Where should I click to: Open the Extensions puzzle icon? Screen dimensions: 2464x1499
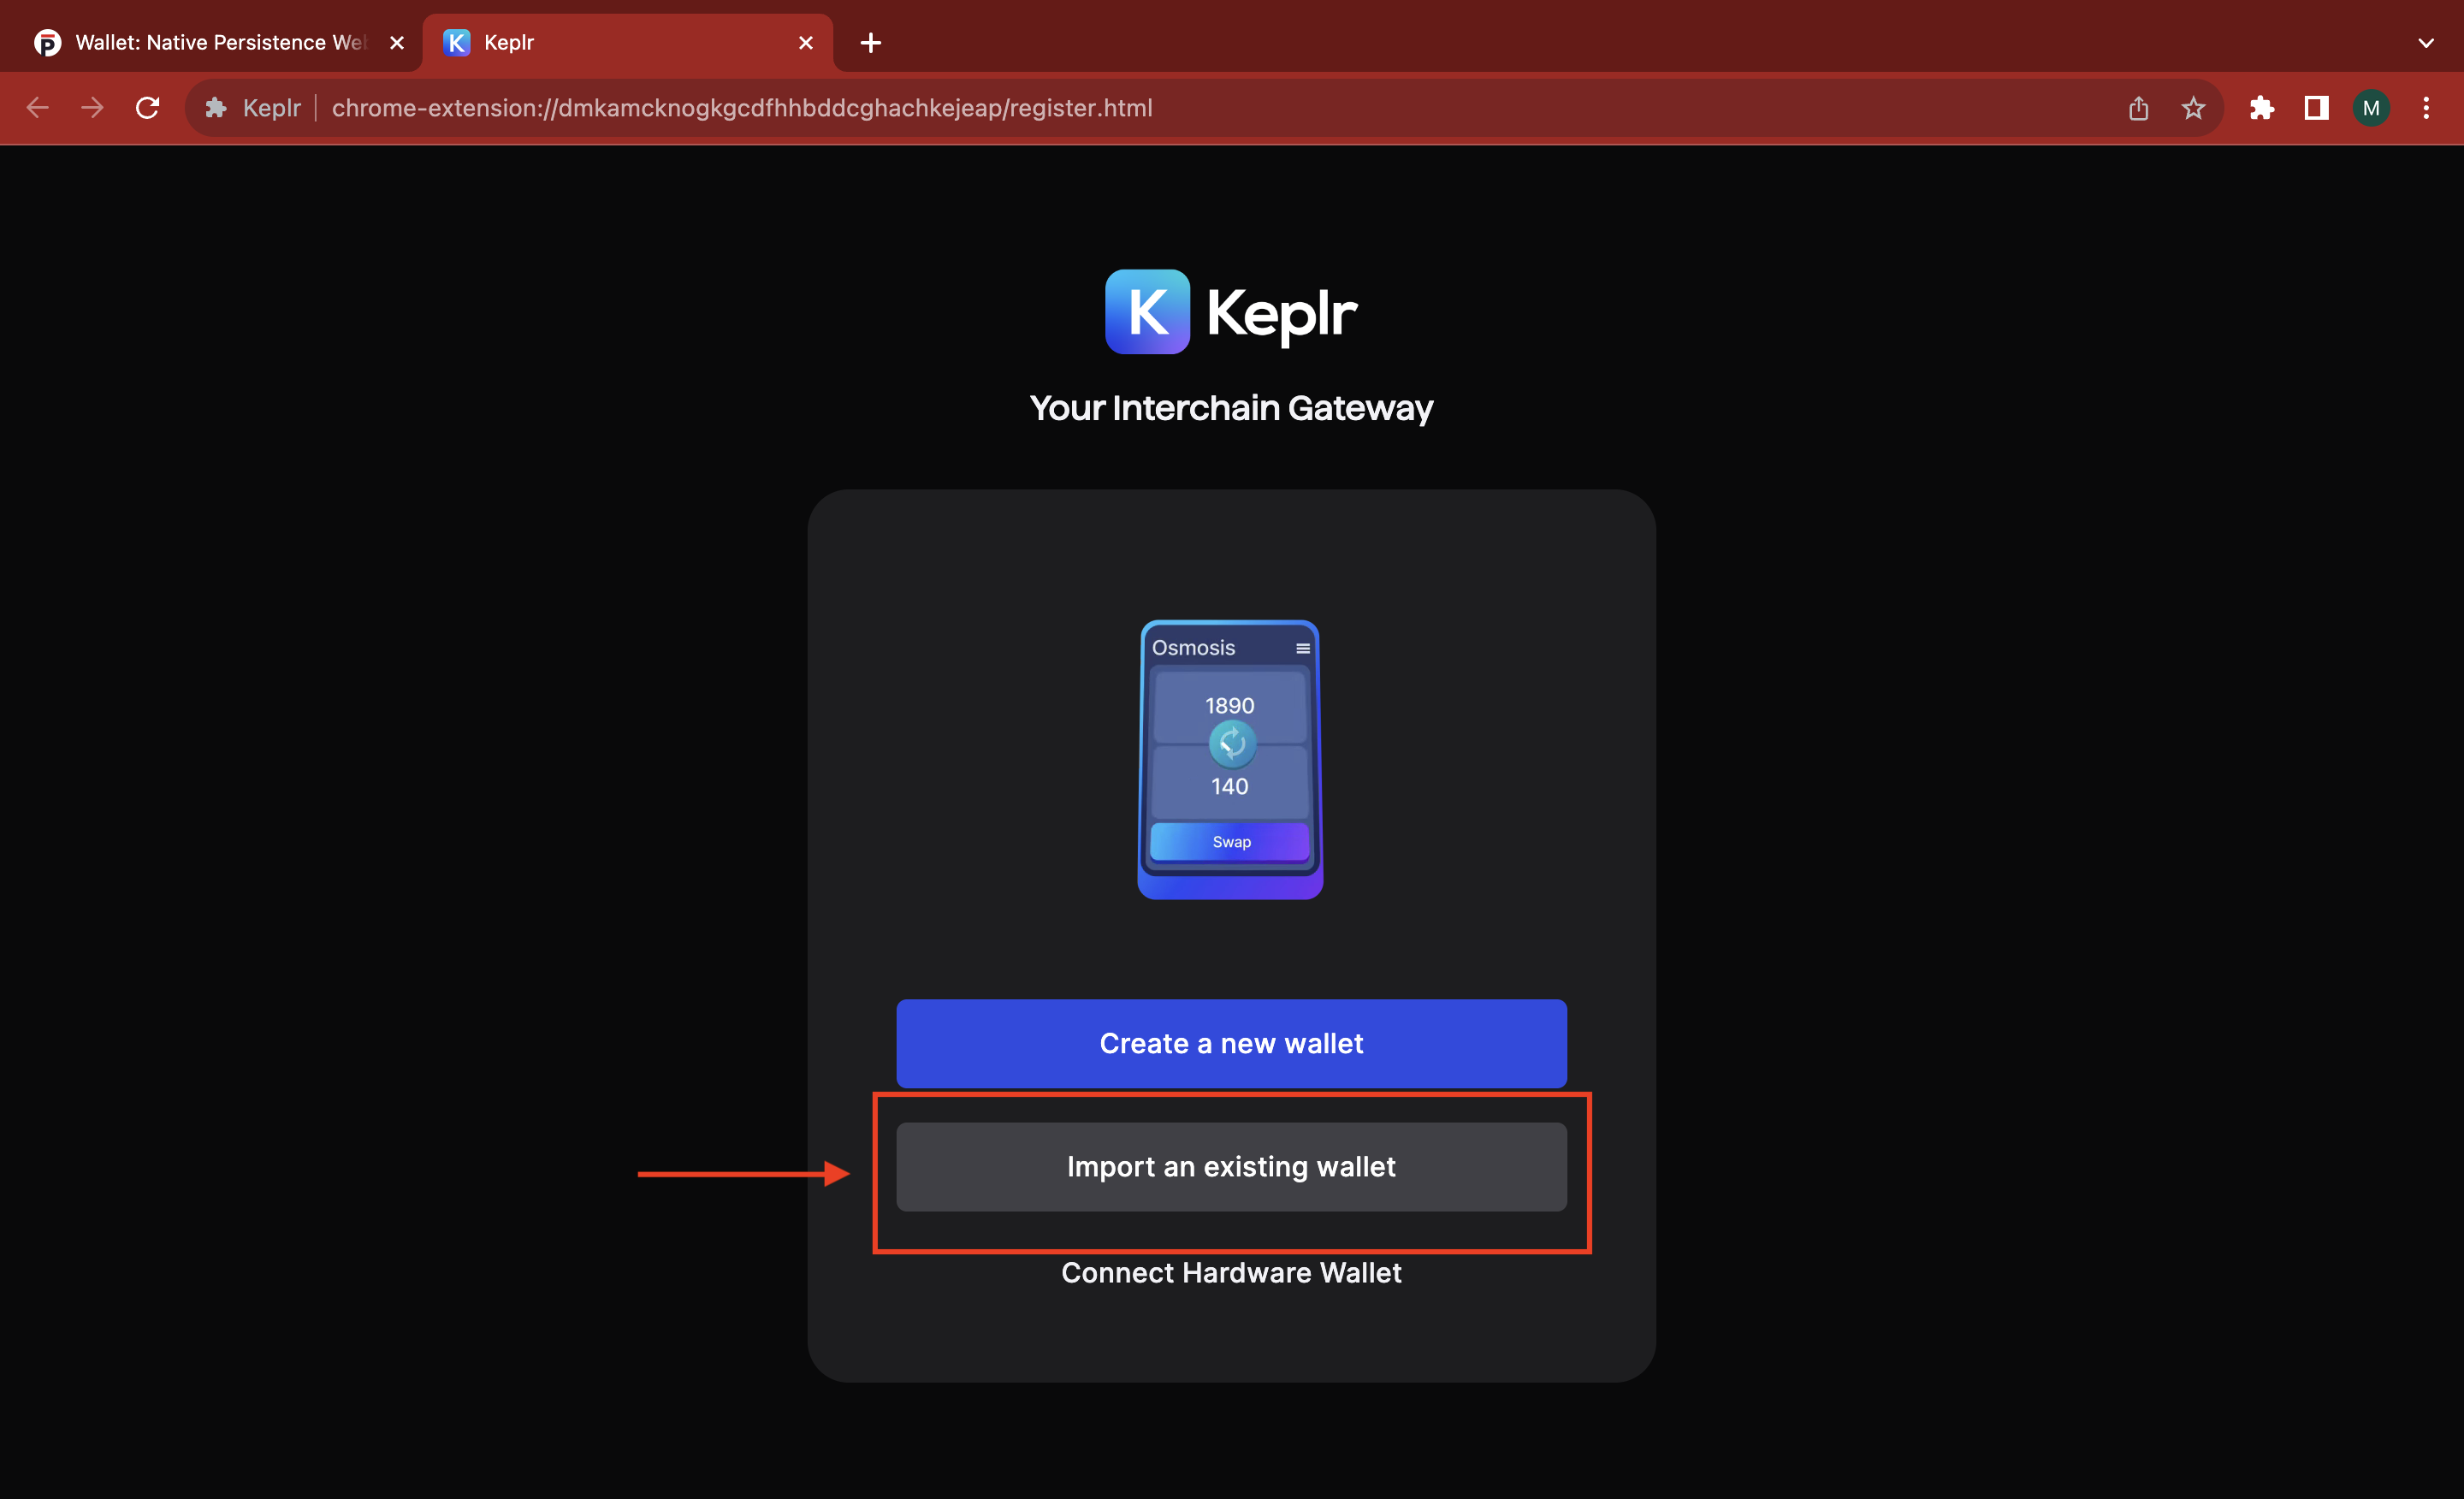(x=2261, y=108)
